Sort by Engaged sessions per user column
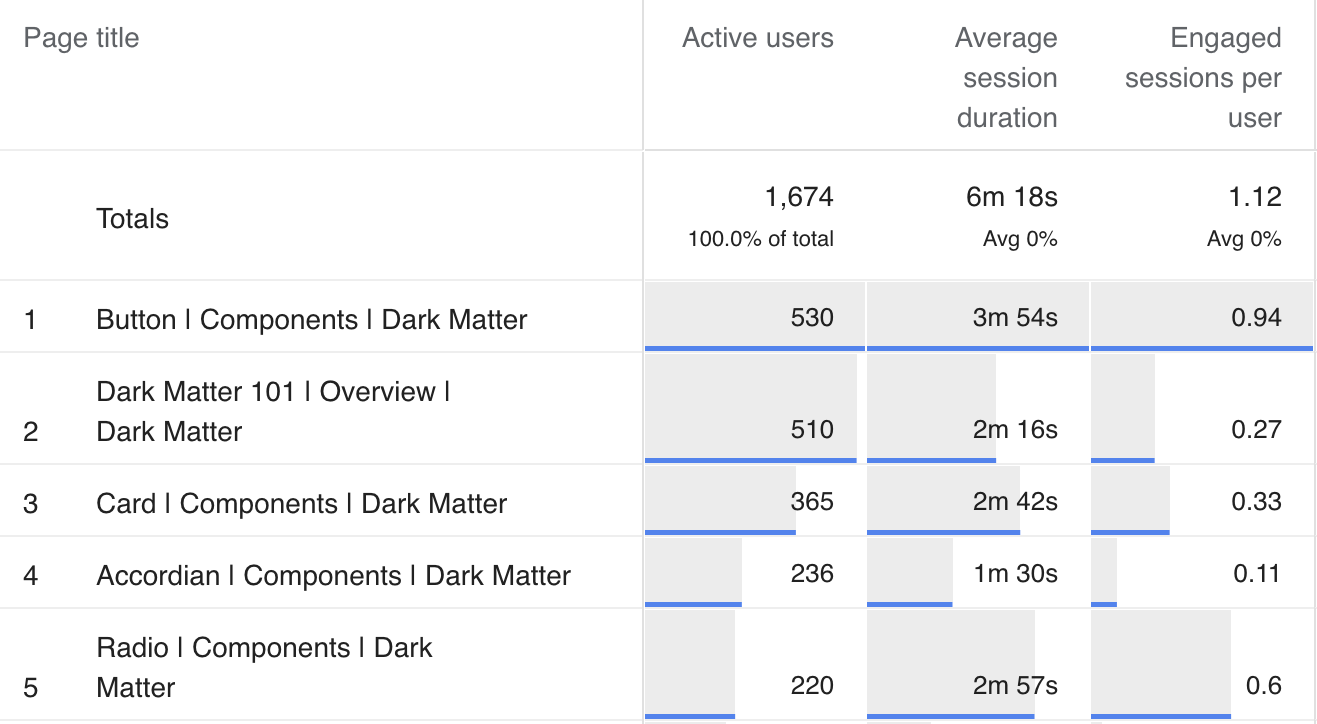This screenshot has height=724, width=1317. pyautogui.click(x=1224, y=78)
